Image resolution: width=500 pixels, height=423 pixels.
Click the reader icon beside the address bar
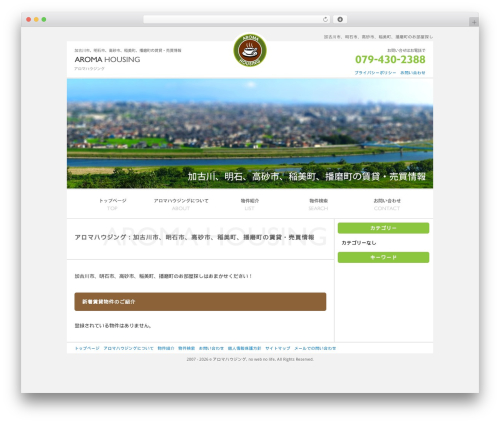[x=340, y=19]
